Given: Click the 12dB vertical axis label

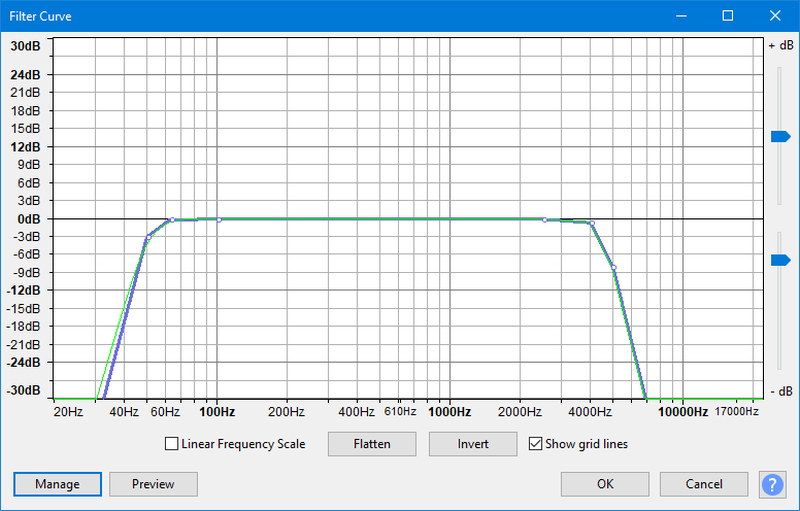Looking at the screenshot, I should [x=26, y=147].
